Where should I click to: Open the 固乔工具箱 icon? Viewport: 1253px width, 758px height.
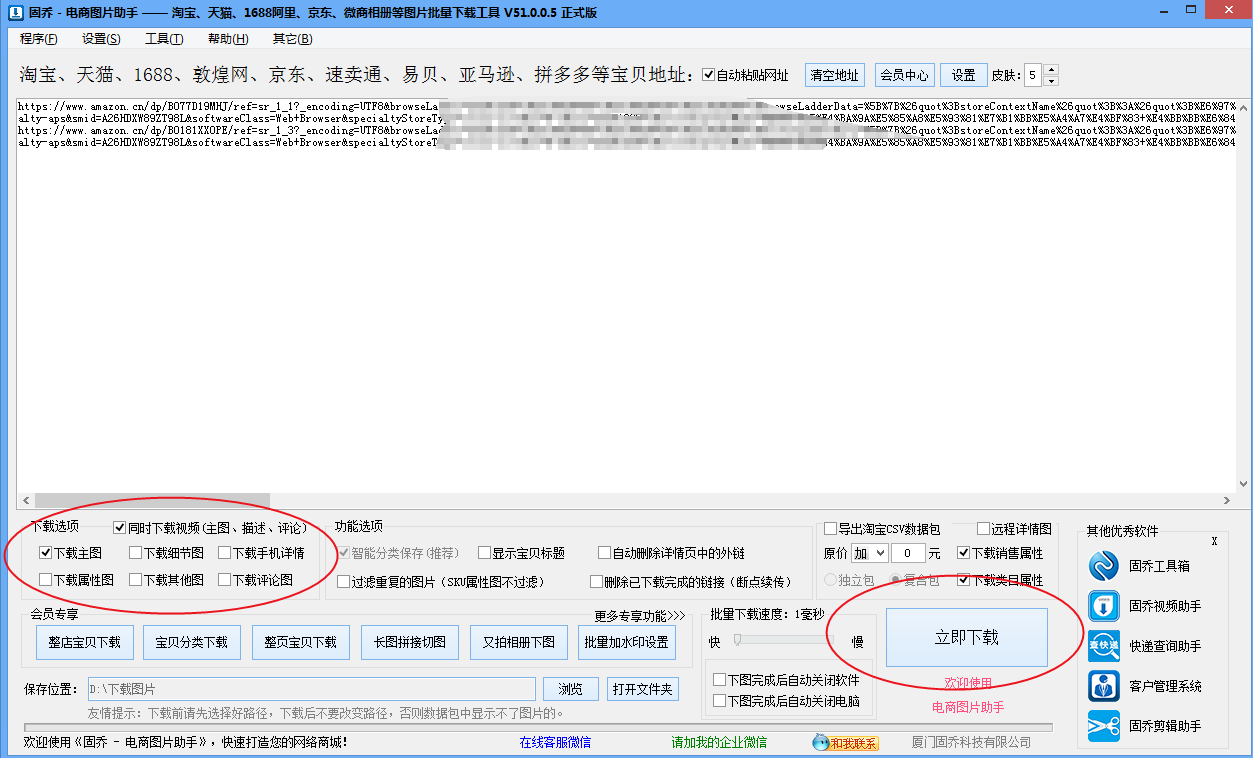(x=1104, y=566)
